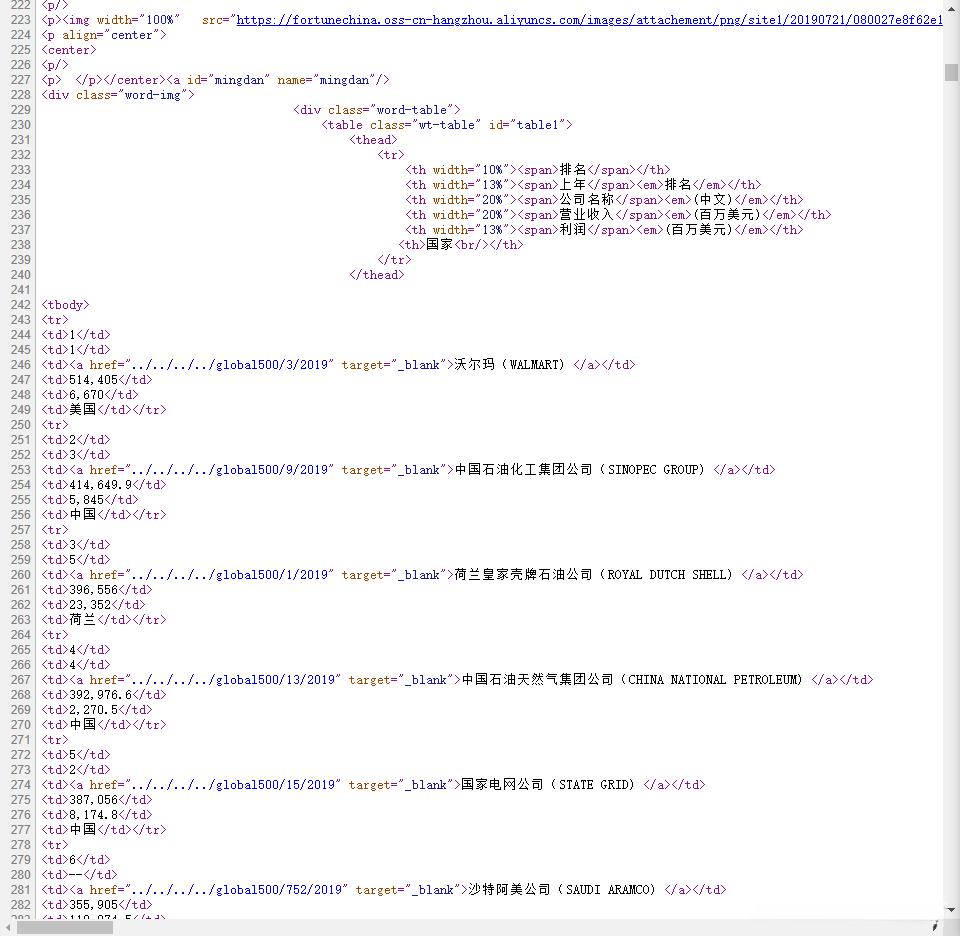Click the <p align="center"> tag on line 224
The height and width of the screenshot is (936, 960).
[103, 35]
